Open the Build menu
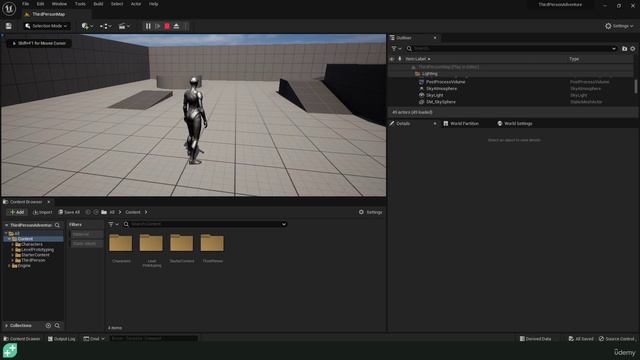The width and height of the screenshot is (640, 360). point(98,4)
